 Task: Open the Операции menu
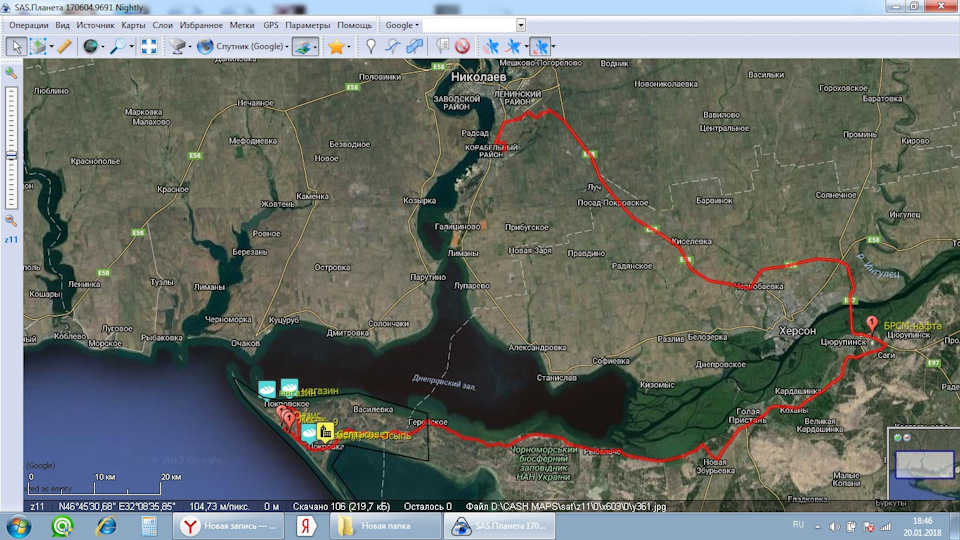(x=29, y=25)
